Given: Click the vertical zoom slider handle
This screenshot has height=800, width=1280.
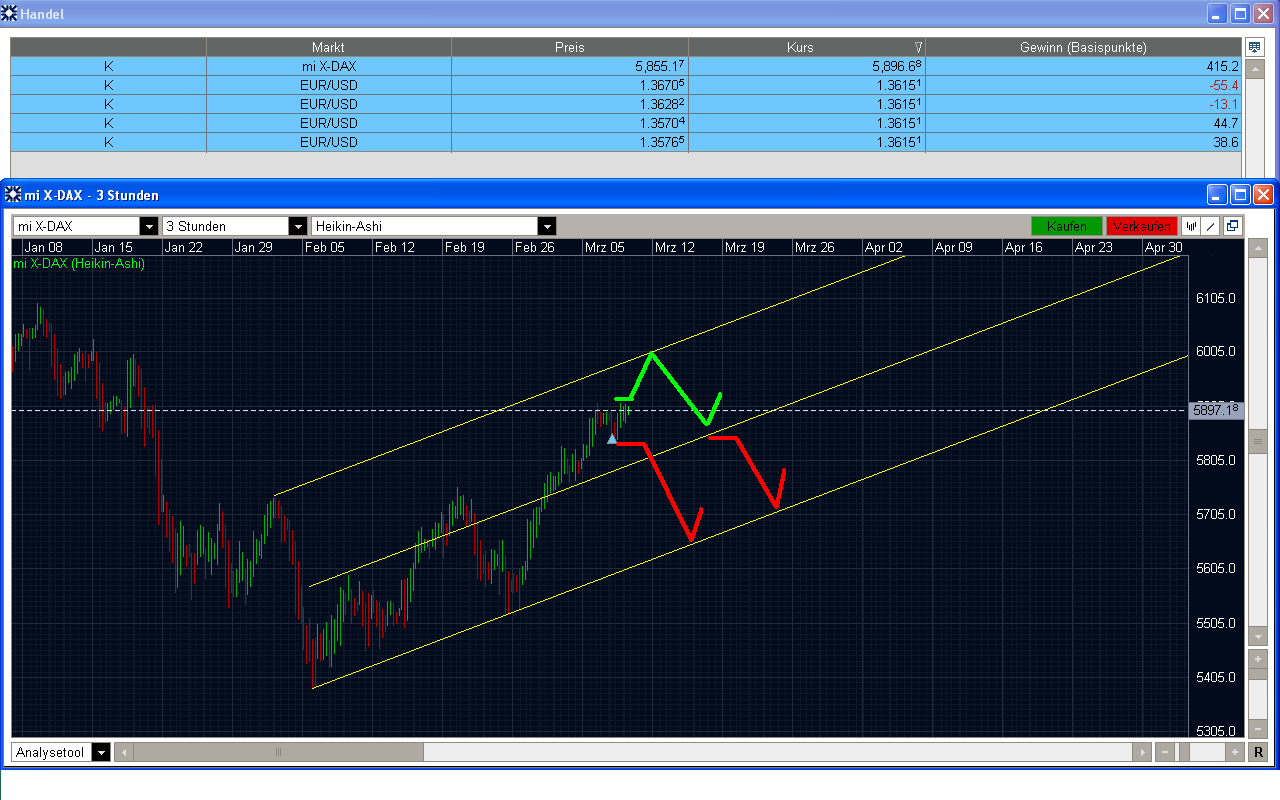Looking at the screenshot, I should tap(1258, 675).
